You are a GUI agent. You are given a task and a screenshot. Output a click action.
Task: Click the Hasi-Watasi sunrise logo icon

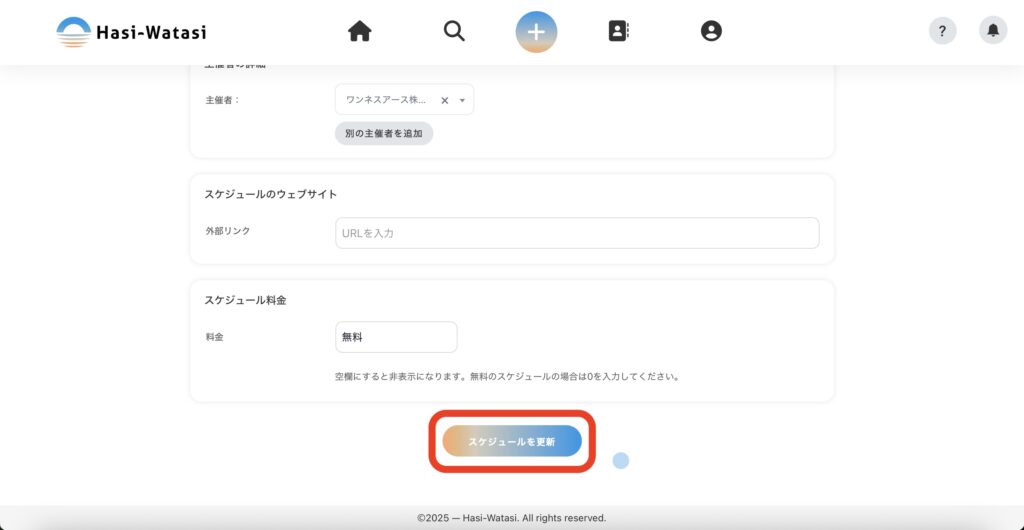73,32
